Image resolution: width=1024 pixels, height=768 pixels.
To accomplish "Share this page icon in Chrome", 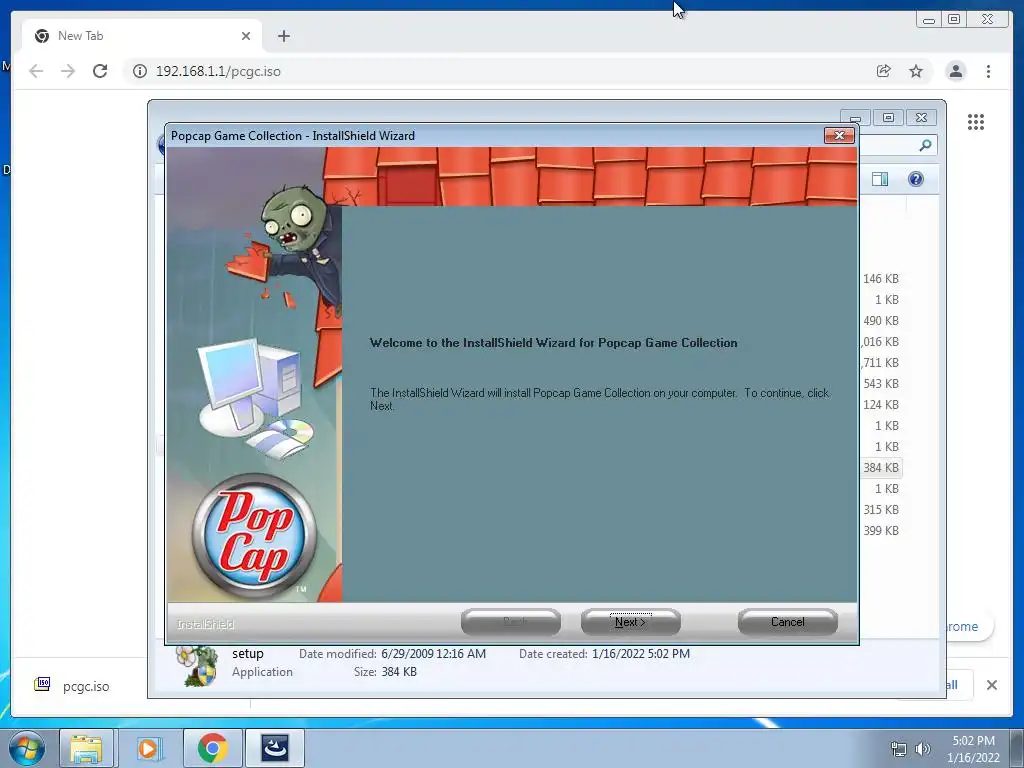I will coord(884,71).
